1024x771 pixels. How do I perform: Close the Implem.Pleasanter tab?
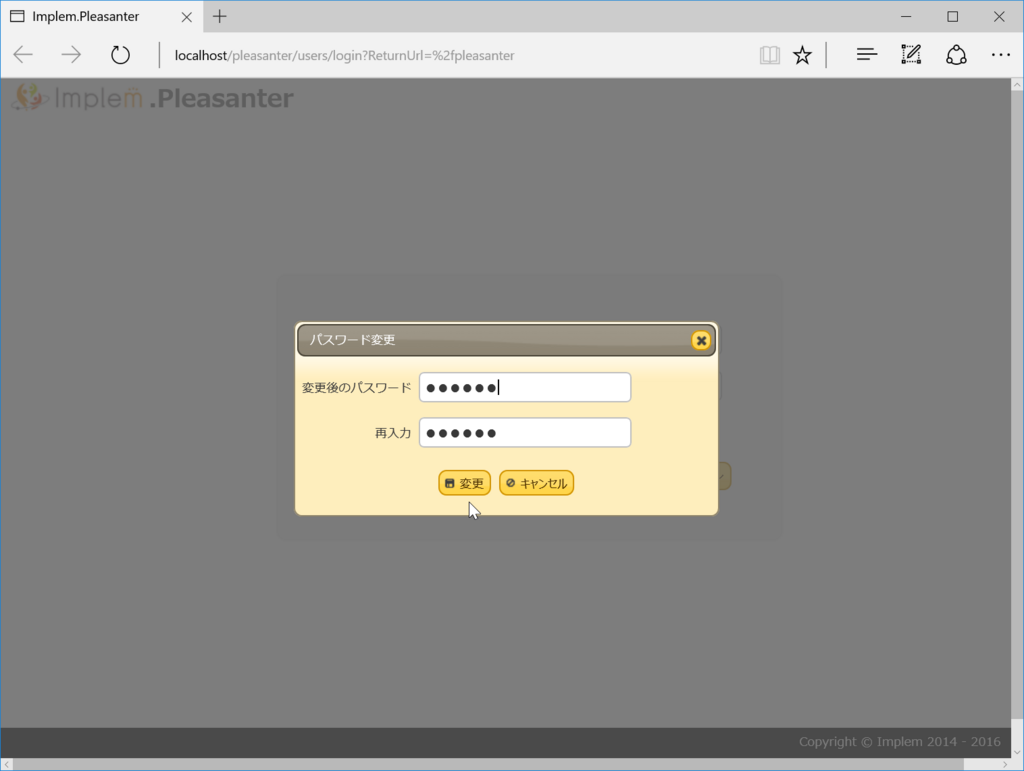coord(187,17)
